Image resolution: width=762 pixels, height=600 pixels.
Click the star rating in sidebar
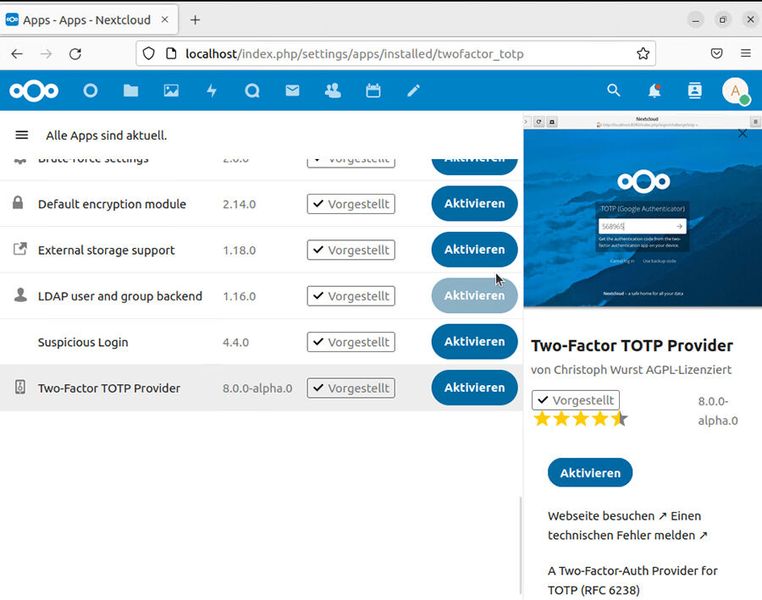click(x=580, y=419)
